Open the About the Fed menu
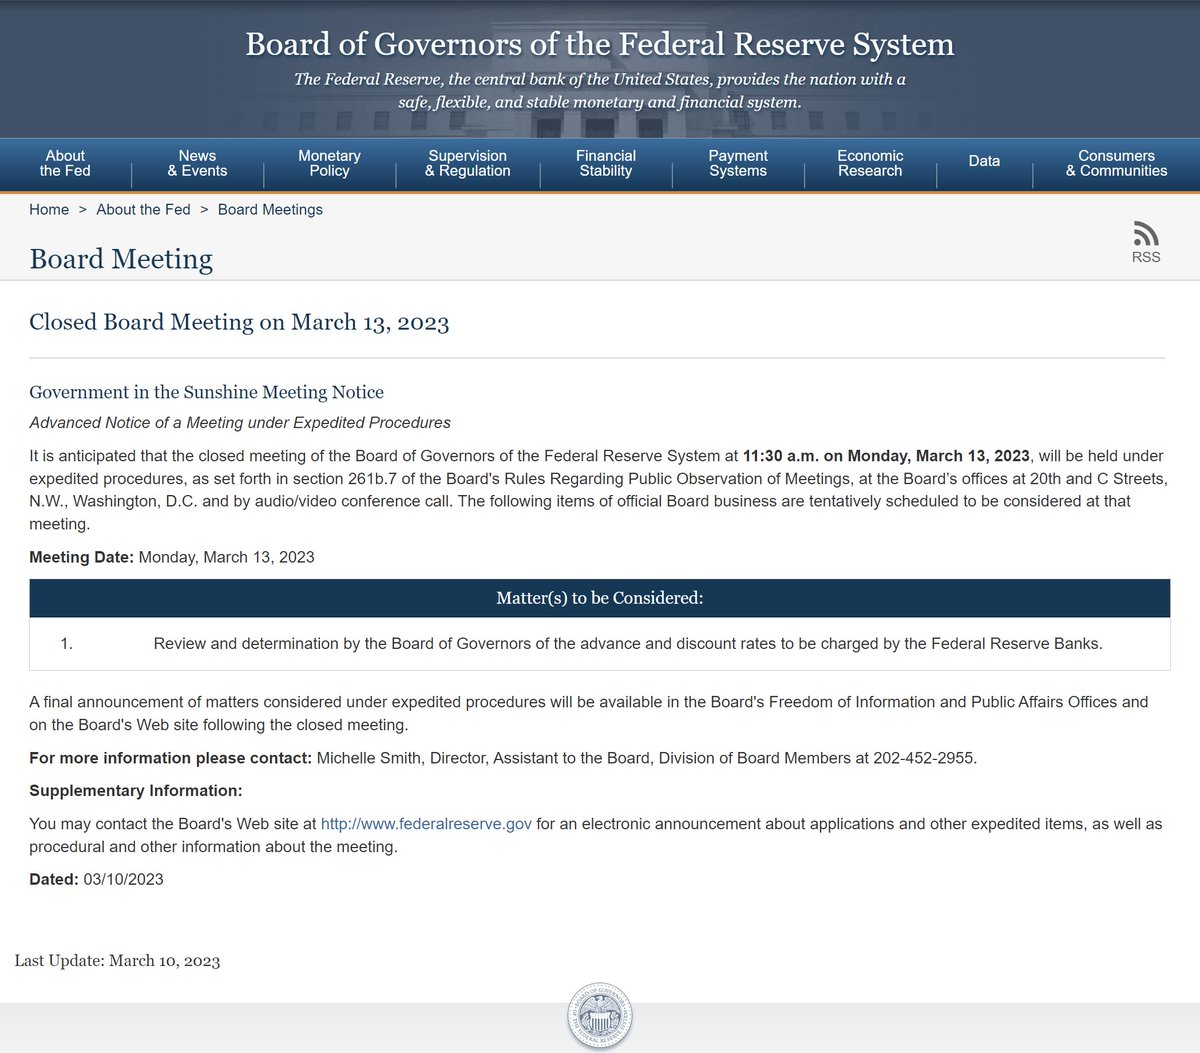Image resolution: width=1200 pixels, height=1053 pixels. 65,163
